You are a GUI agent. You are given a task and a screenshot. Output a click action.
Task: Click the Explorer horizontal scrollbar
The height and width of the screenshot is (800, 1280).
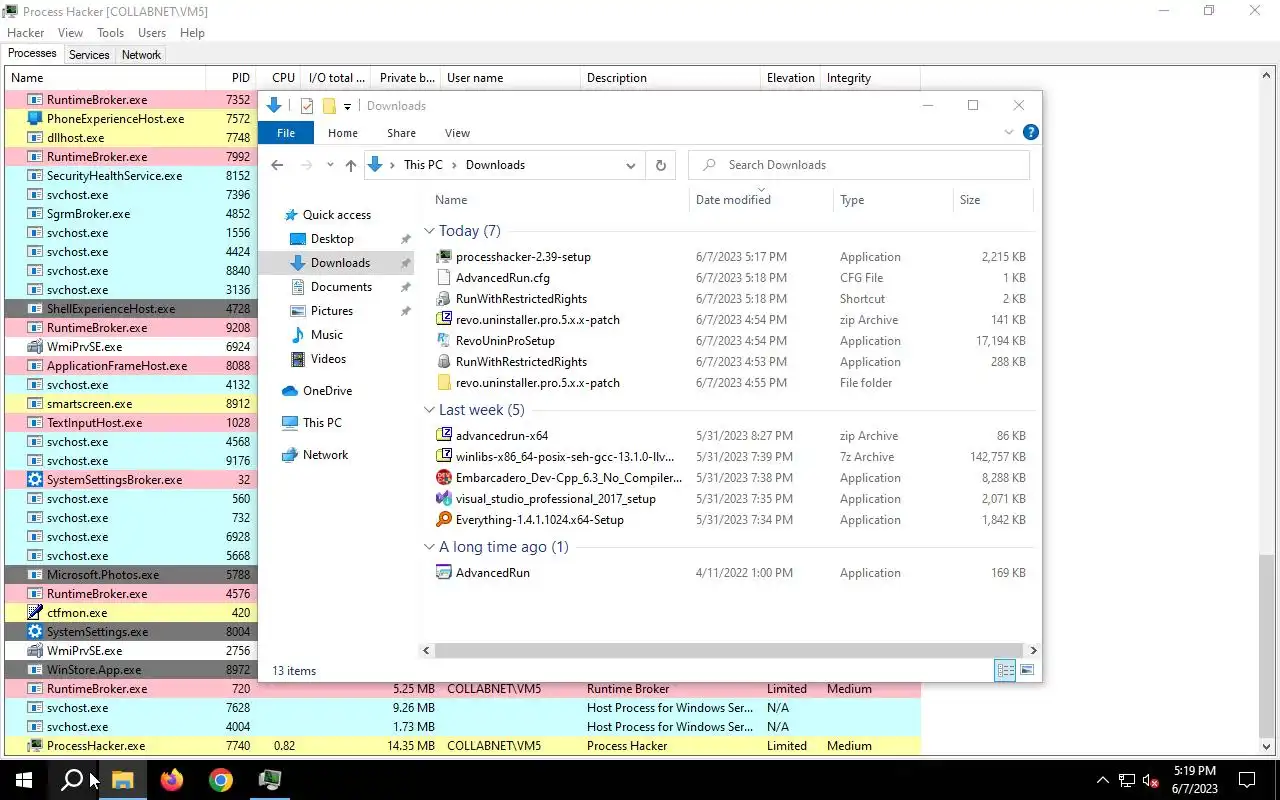pyautogui.click(x=728, y=650)
